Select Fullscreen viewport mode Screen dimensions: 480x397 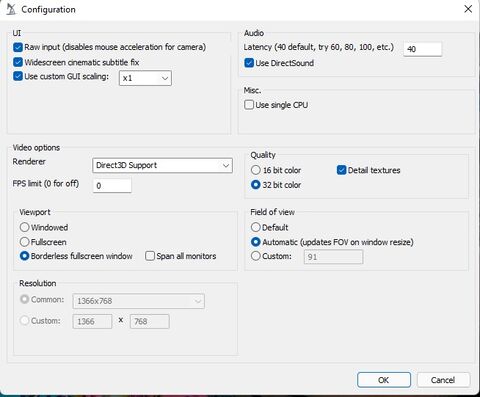pyautogui.click(x=24, y=242)
